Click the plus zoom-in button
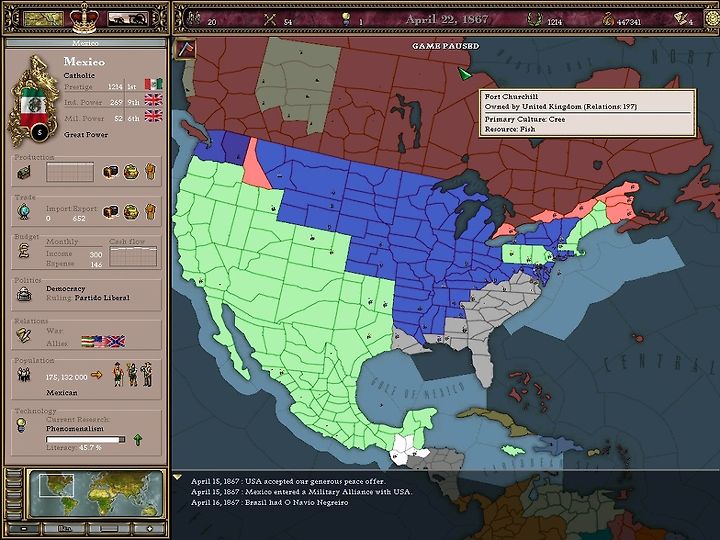Viewport: 720px width, 540px height. (x=149, y=529)
